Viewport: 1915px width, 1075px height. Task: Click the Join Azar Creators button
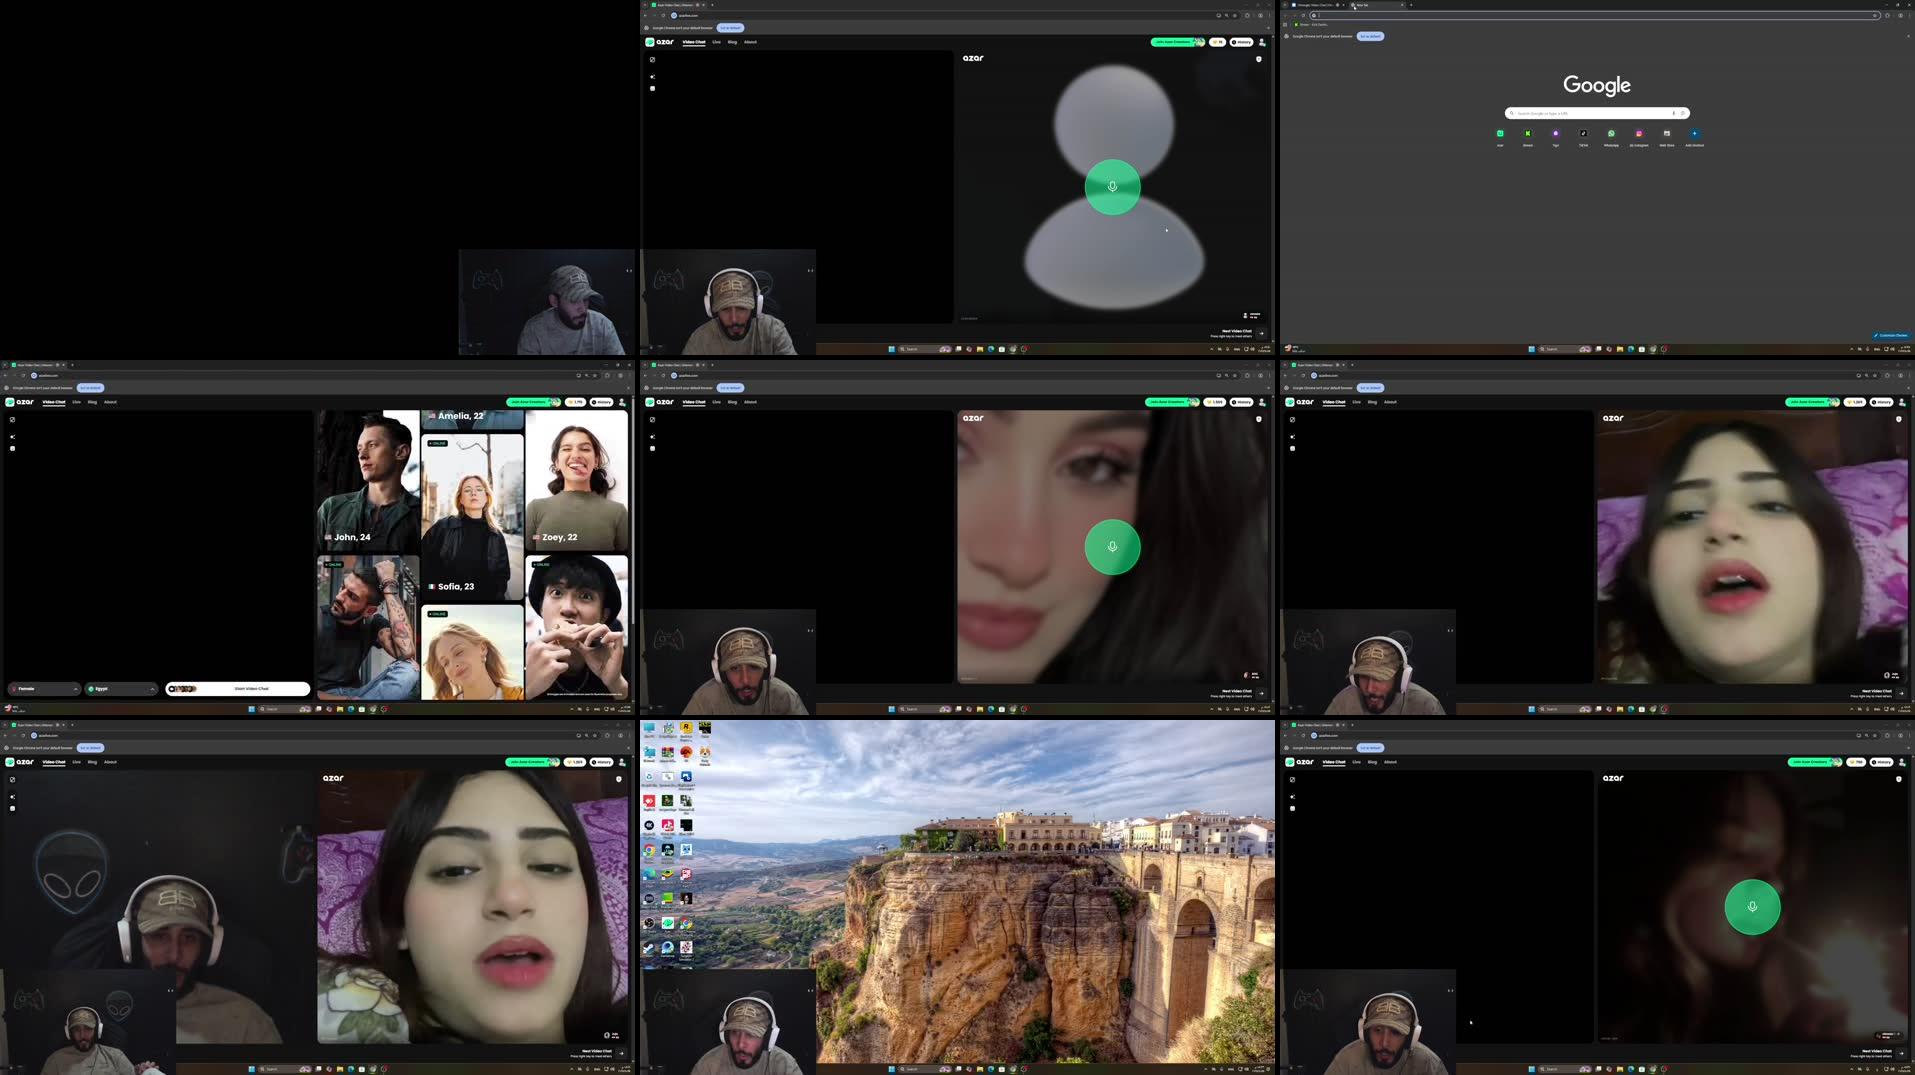tap(1170, 402)
